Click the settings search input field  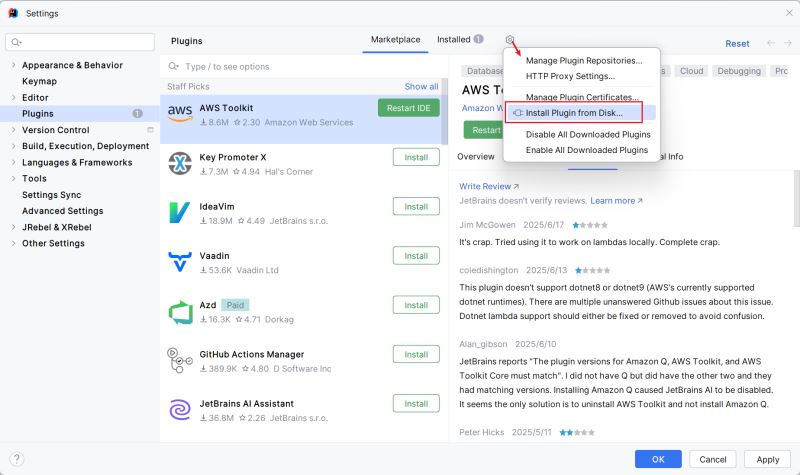click(x=80, y=42)
